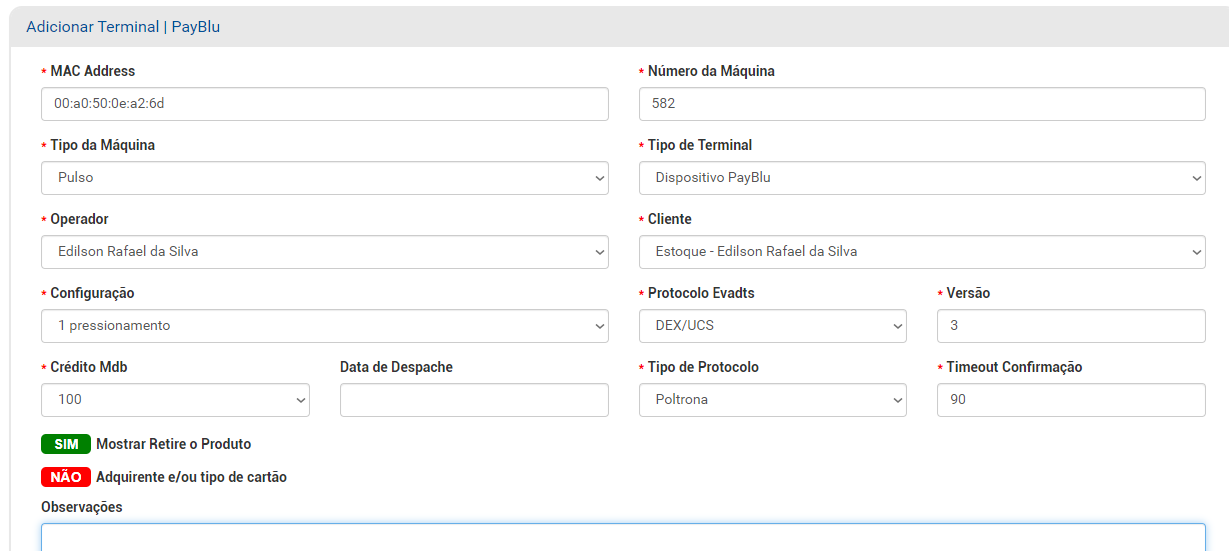Open the Crédito Mdb dropdown

[x=175, y=400]
